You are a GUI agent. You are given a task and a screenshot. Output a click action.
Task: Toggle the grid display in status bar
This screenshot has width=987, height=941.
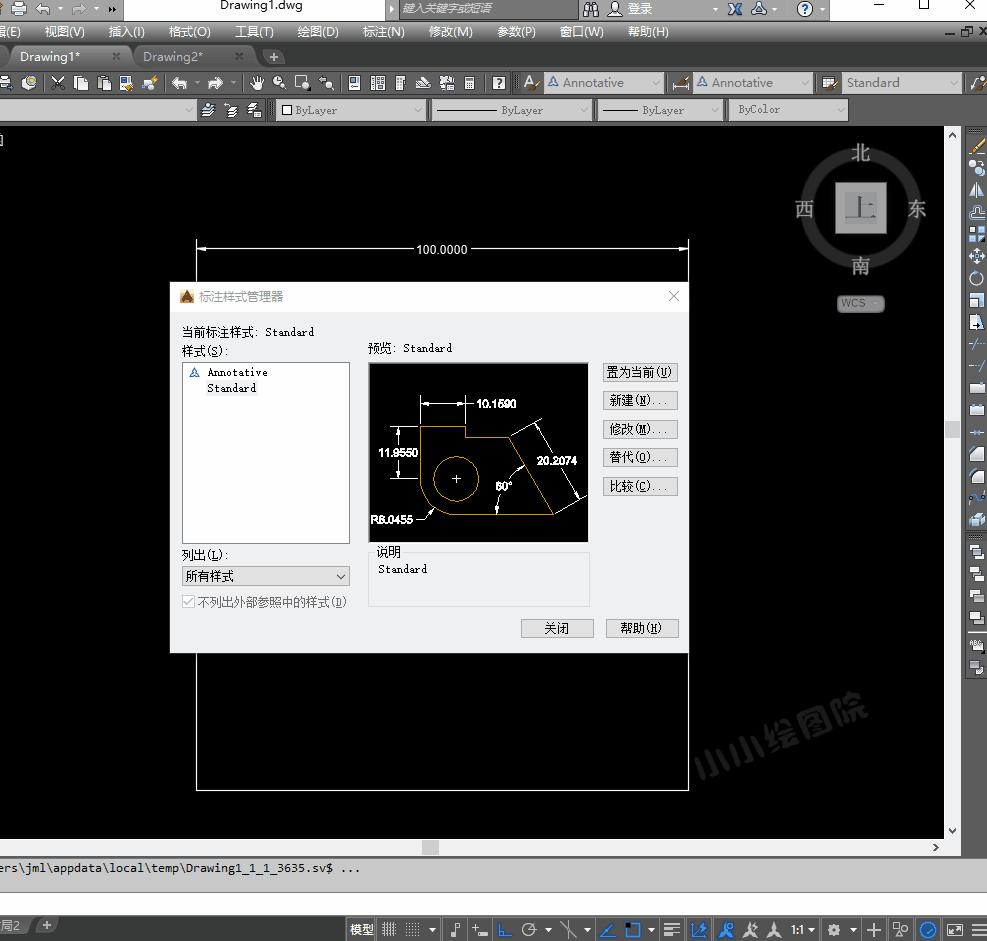tap(389, 929)
